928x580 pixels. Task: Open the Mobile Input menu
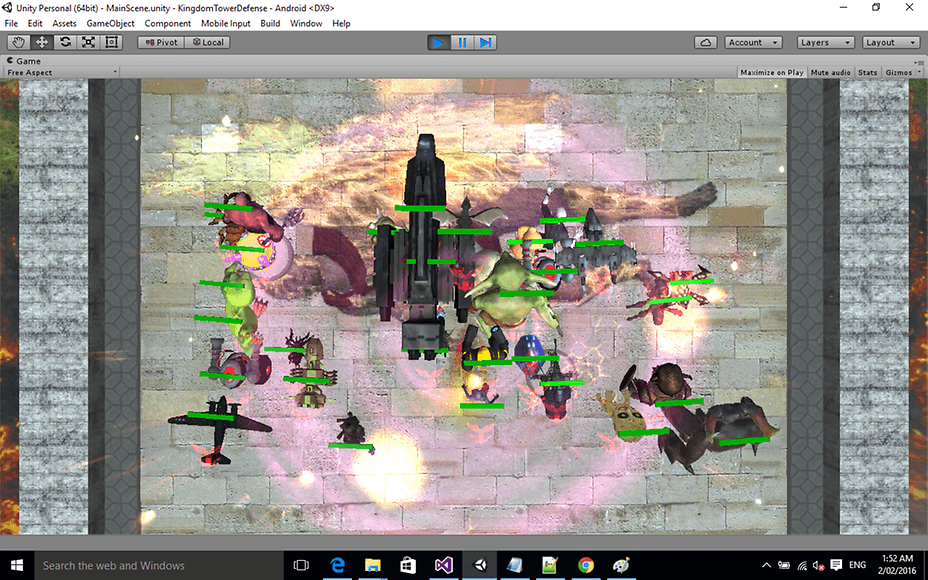point(225,24)
